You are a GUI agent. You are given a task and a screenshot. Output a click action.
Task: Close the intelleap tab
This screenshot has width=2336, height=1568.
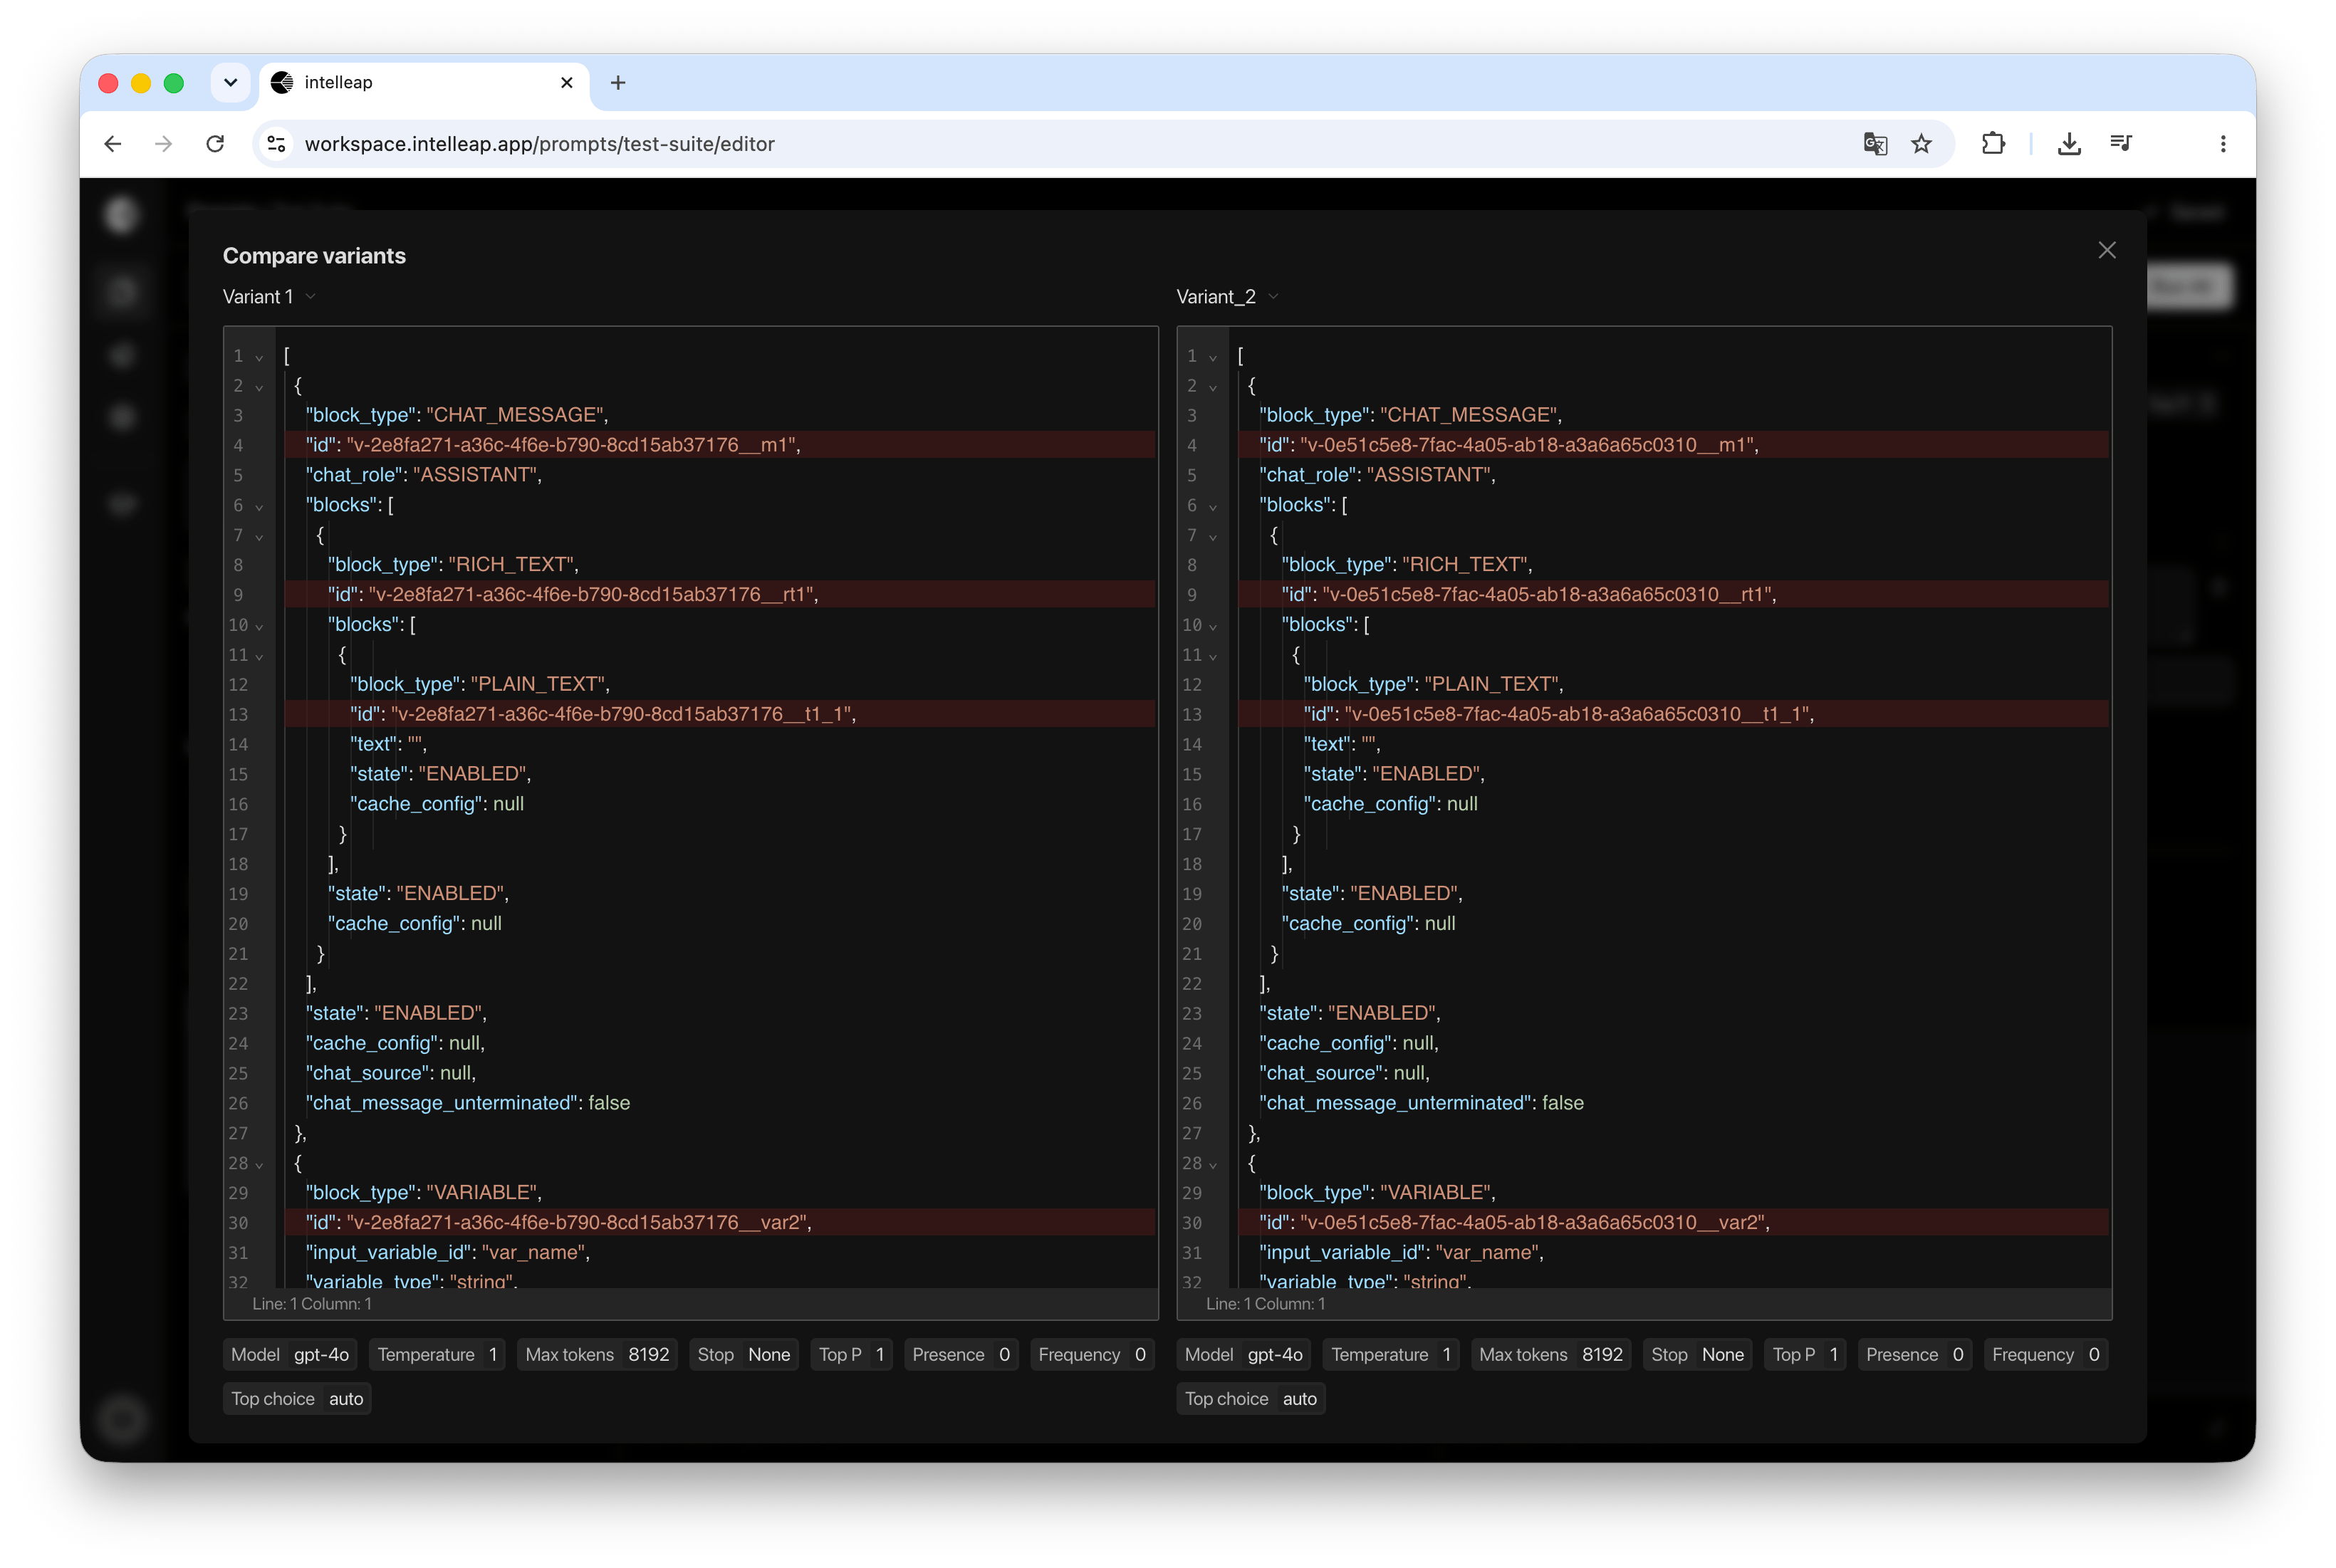click(x=567, y=83)
